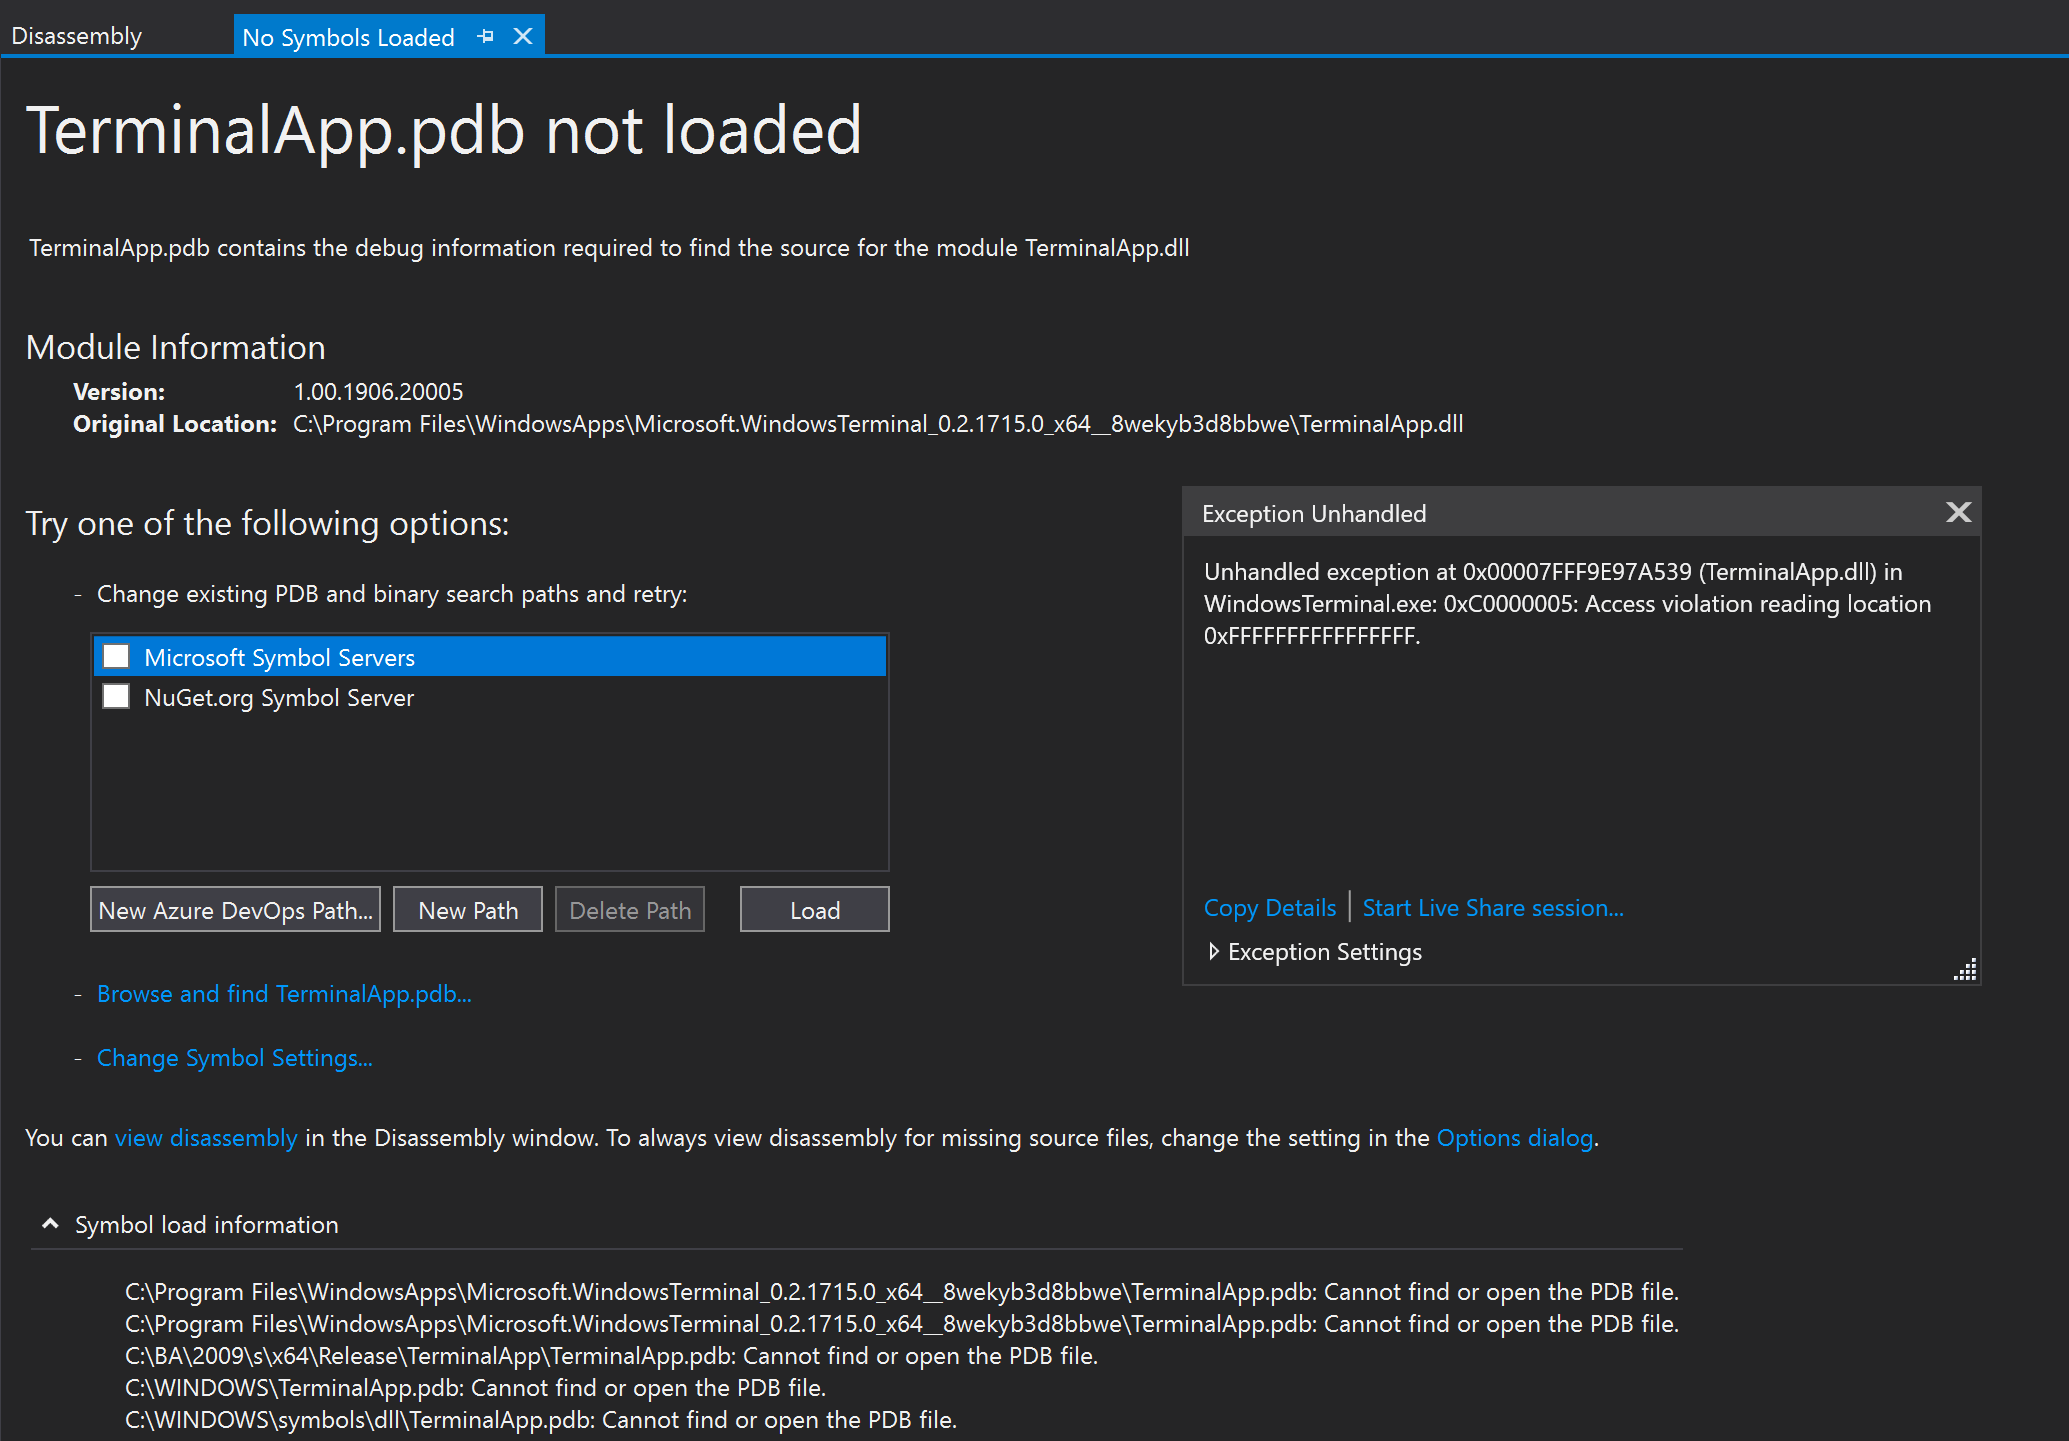
Task: Click the Load button
Action: click(x=814, y=910)
